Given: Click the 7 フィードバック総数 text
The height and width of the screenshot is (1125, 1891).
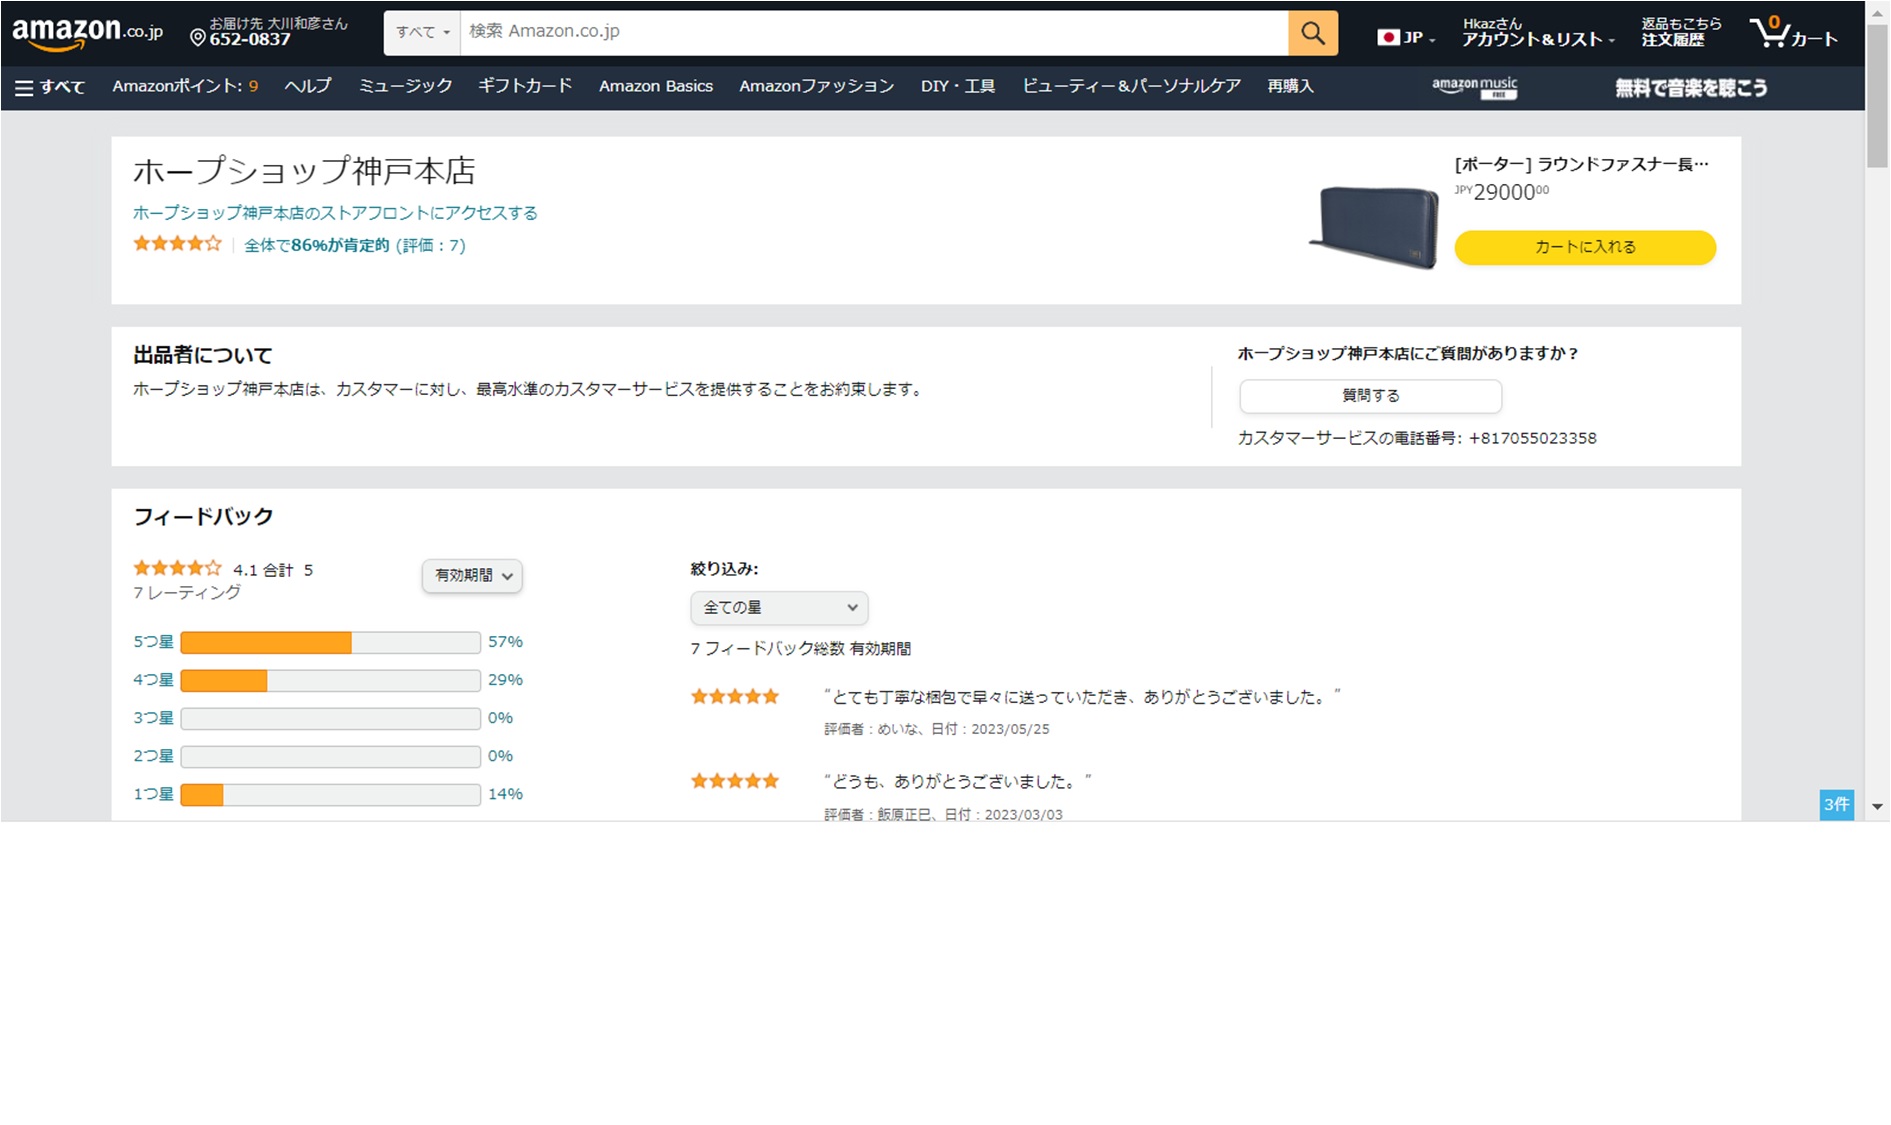Looking at the screenshot, I should (800, 649).
